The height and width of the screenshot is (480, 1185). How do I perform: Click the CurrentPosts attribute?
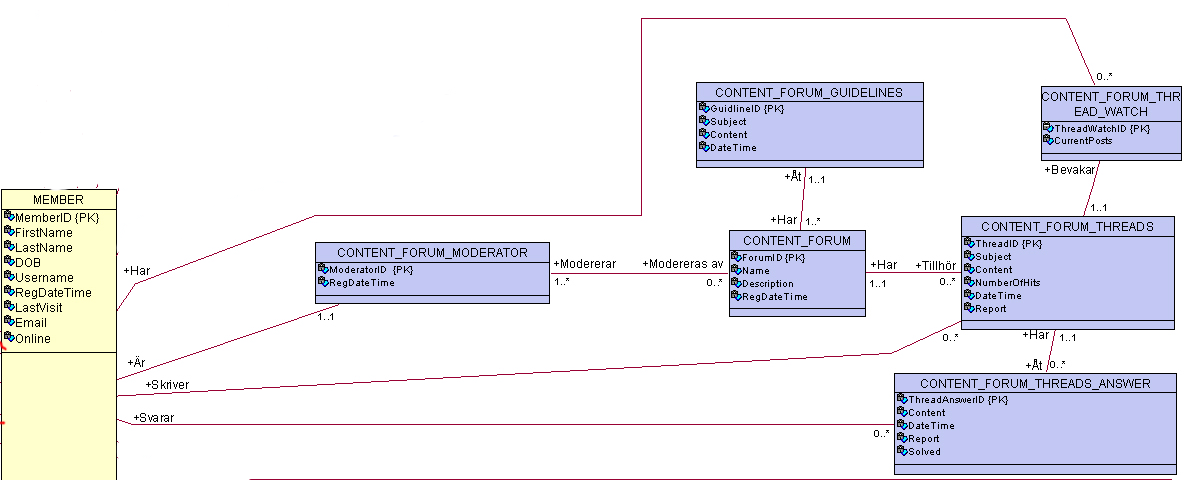(x=1083, y=141)
